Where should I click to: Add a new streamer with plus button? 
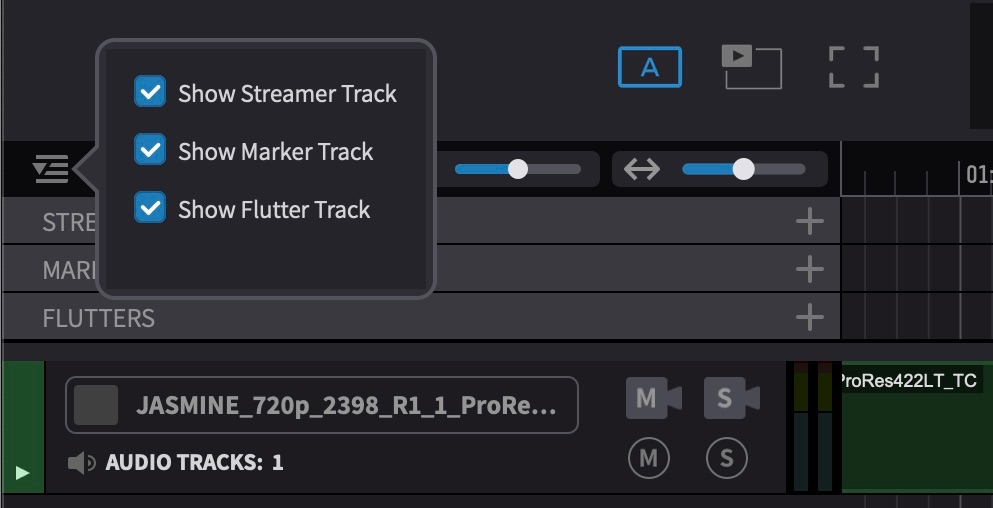click(809, 221)
